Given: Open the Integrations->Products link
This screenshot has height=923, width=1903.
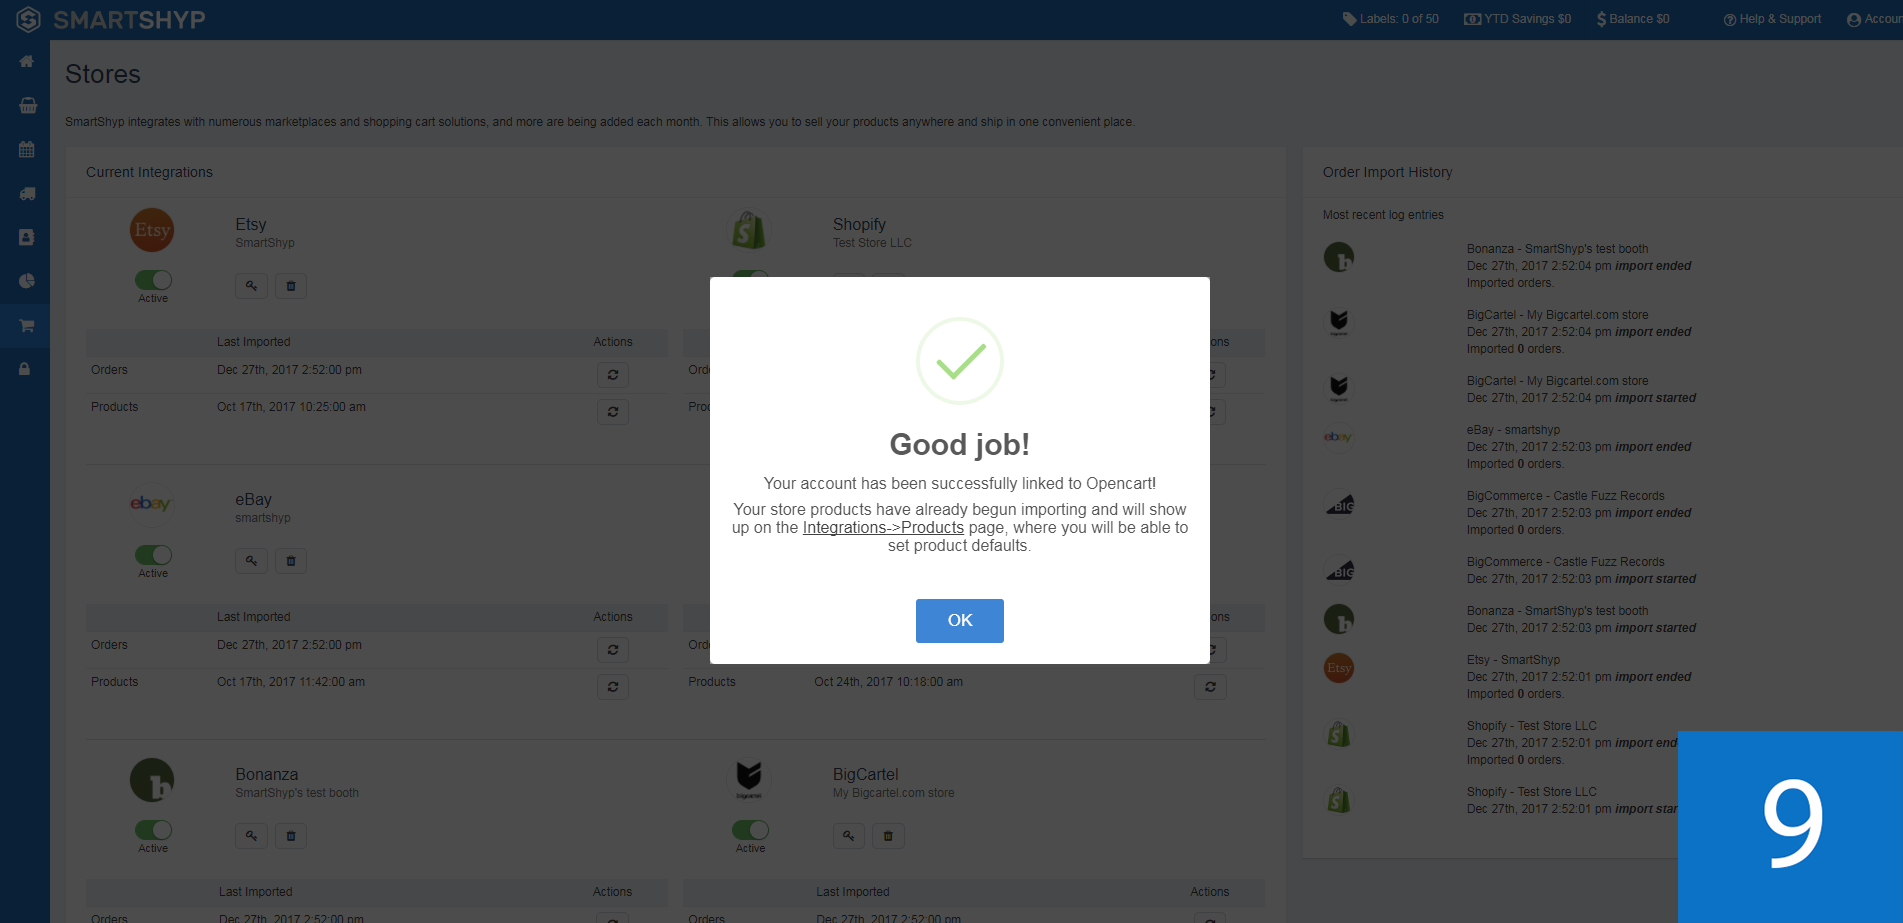Looking at the screenshot, I should tap(883, 527).
